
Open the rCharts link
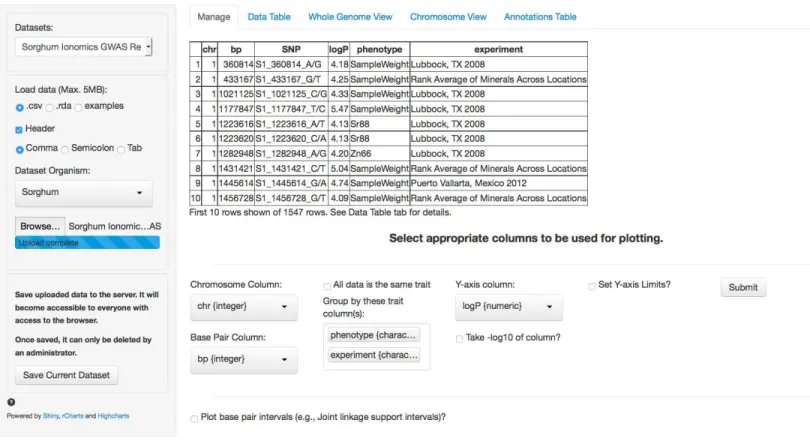point(72,416)
